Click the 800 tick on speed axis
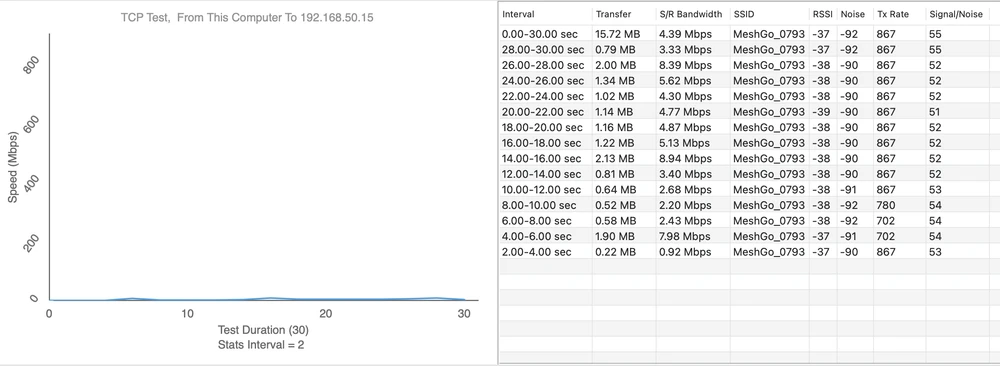The width and height of the screenshot is (1000, 366). pos(31,64)
